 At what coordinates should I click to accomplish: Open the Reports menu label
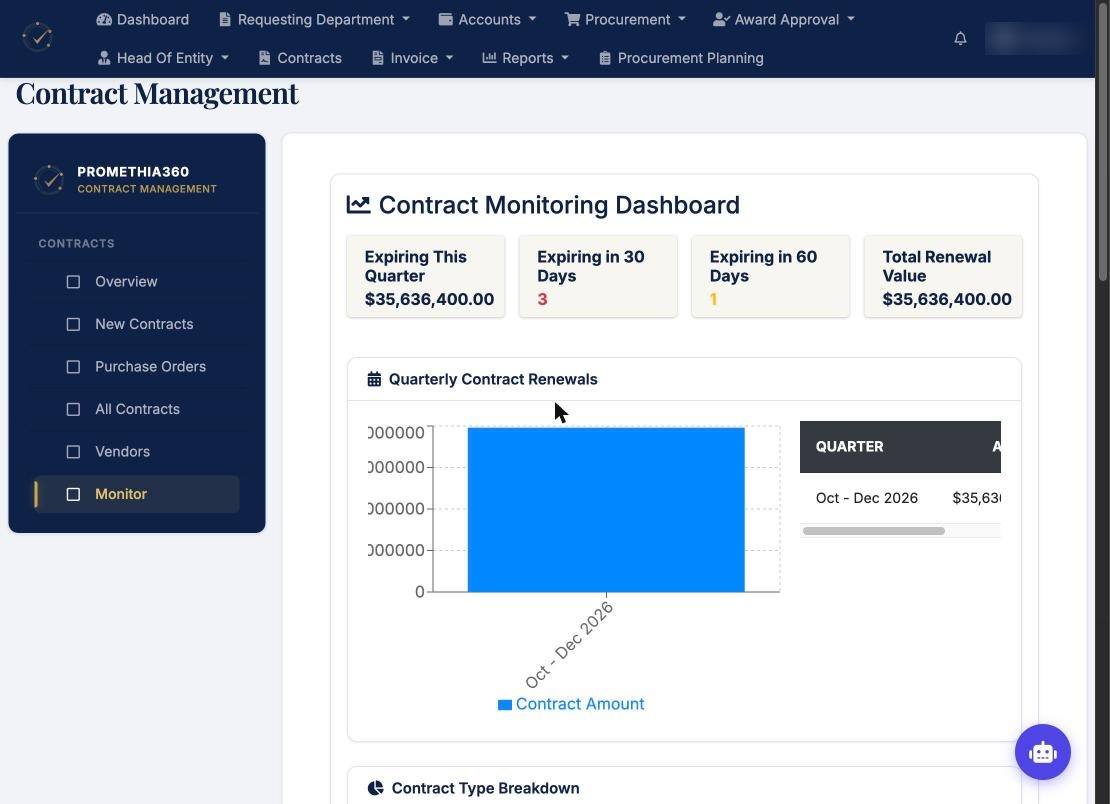[527, 58]
